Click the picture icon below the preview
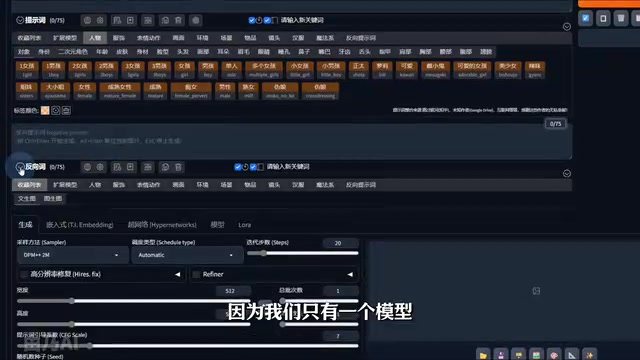 (536, 355)
